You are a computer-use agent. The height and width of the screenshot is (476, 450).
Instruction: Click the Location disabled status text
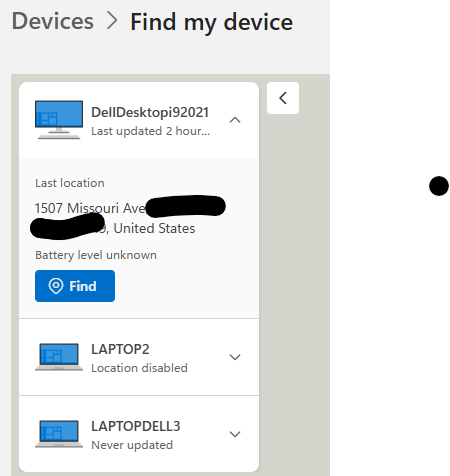[x=139, y=368]
